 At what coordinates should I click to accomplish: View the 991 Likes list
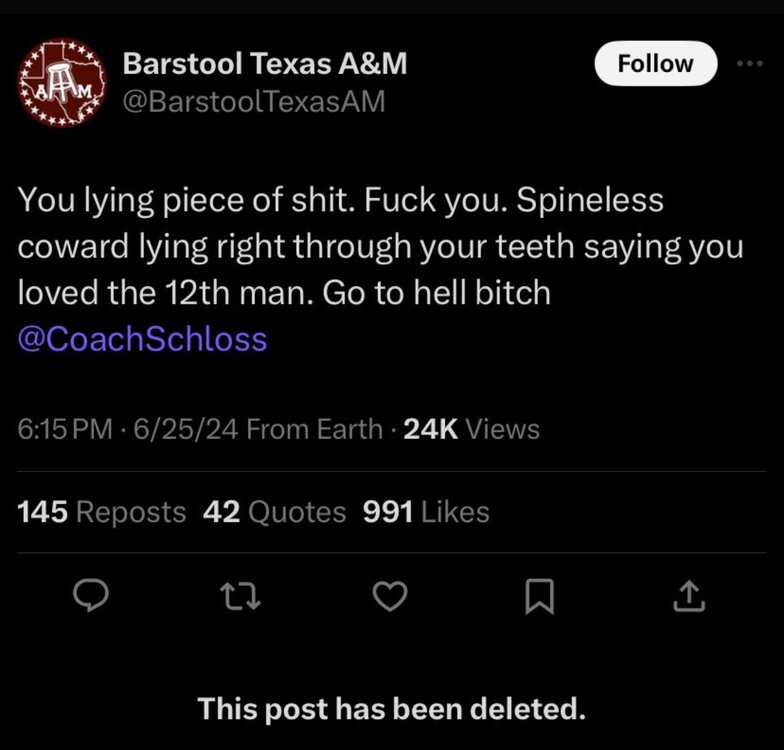[x=426, y=512]
